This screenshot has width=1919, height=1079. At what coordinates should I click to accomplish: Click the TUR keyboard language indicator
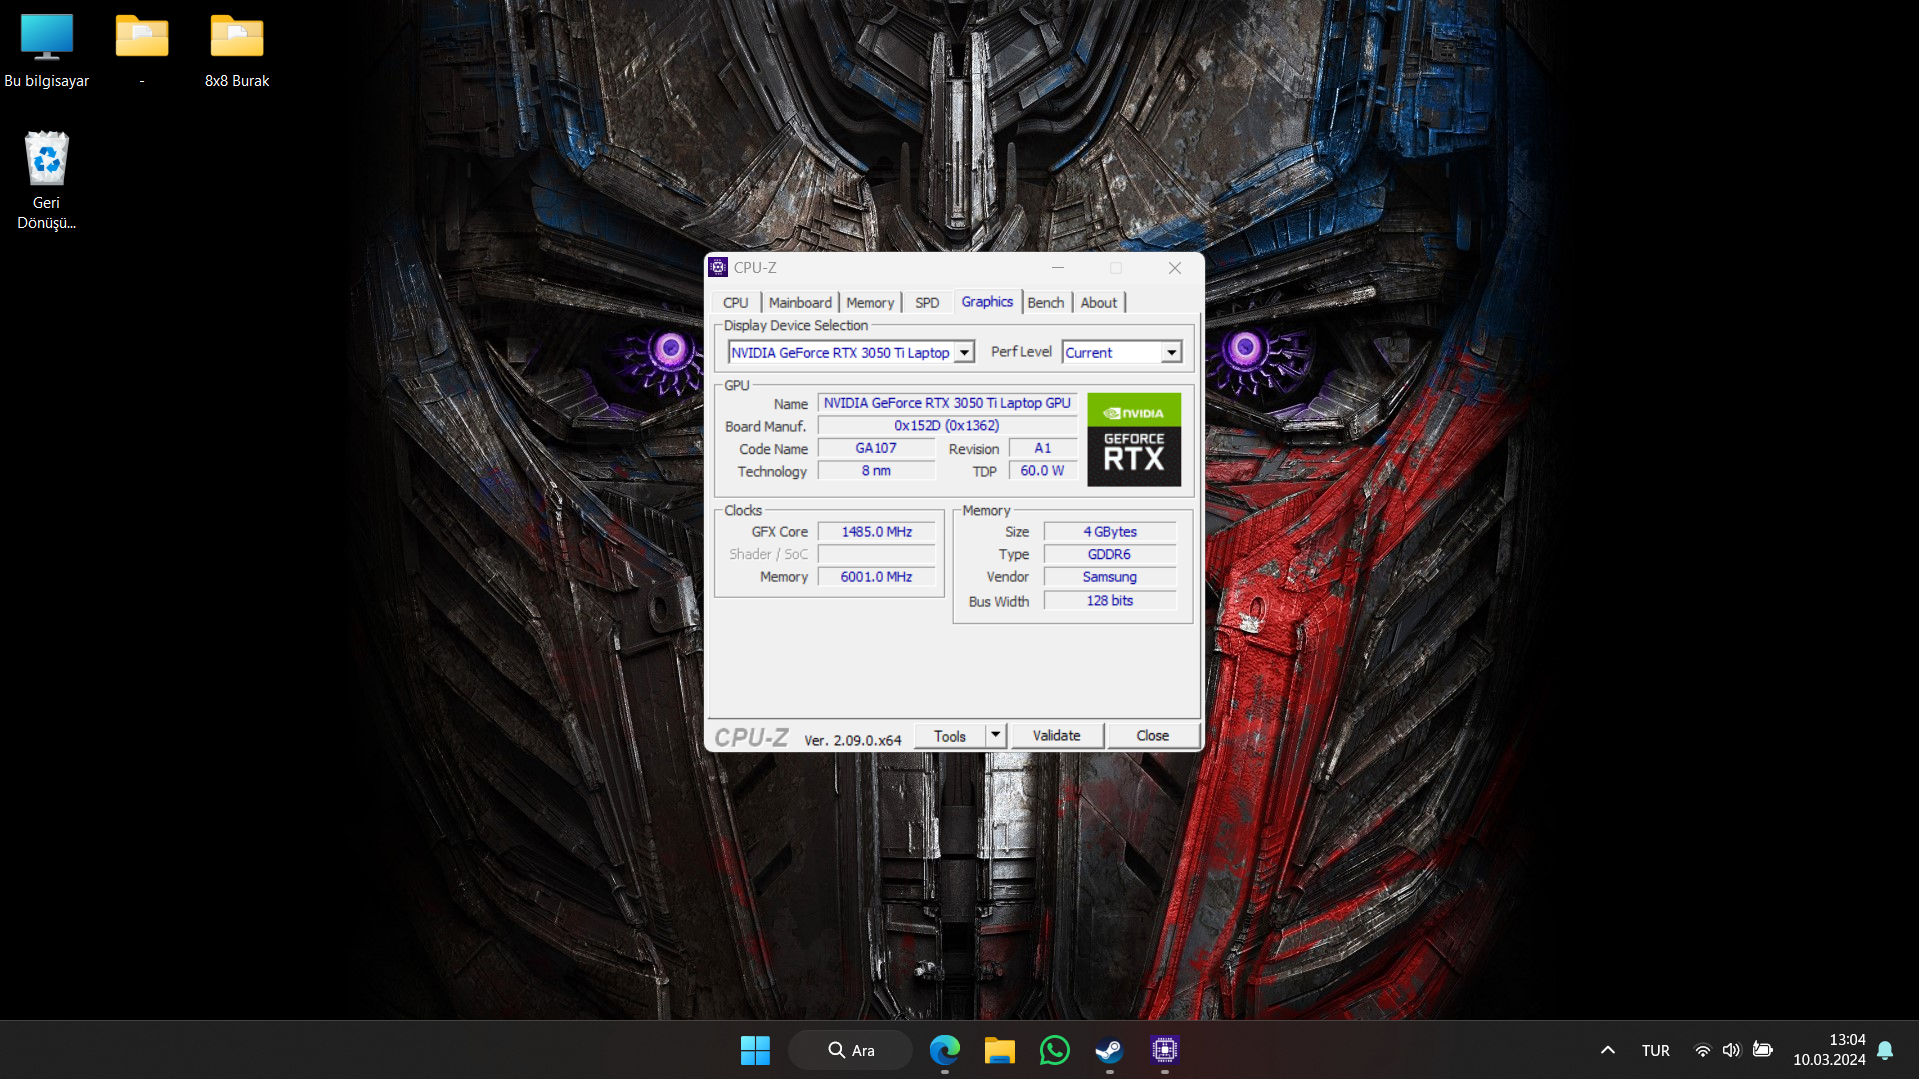(x=1656, y=1050)
